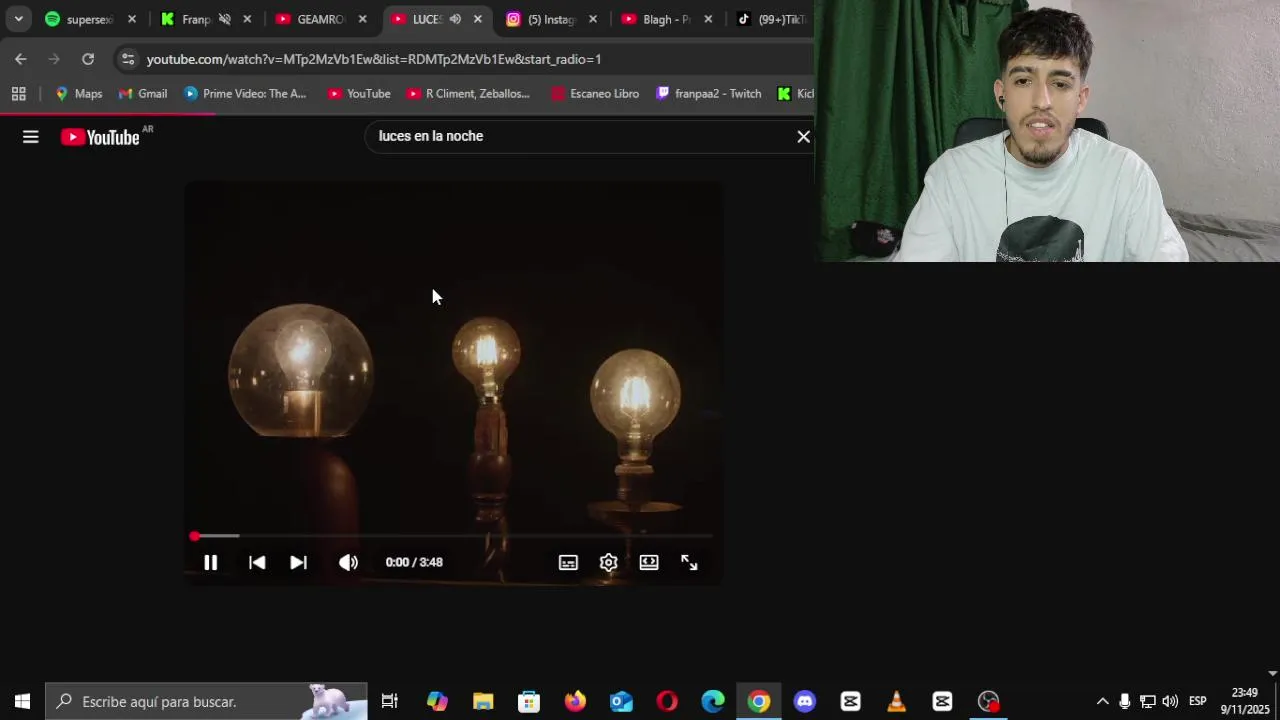1280x720 pixels.
Task: Pause the video with the pause button
Action: 210,562
